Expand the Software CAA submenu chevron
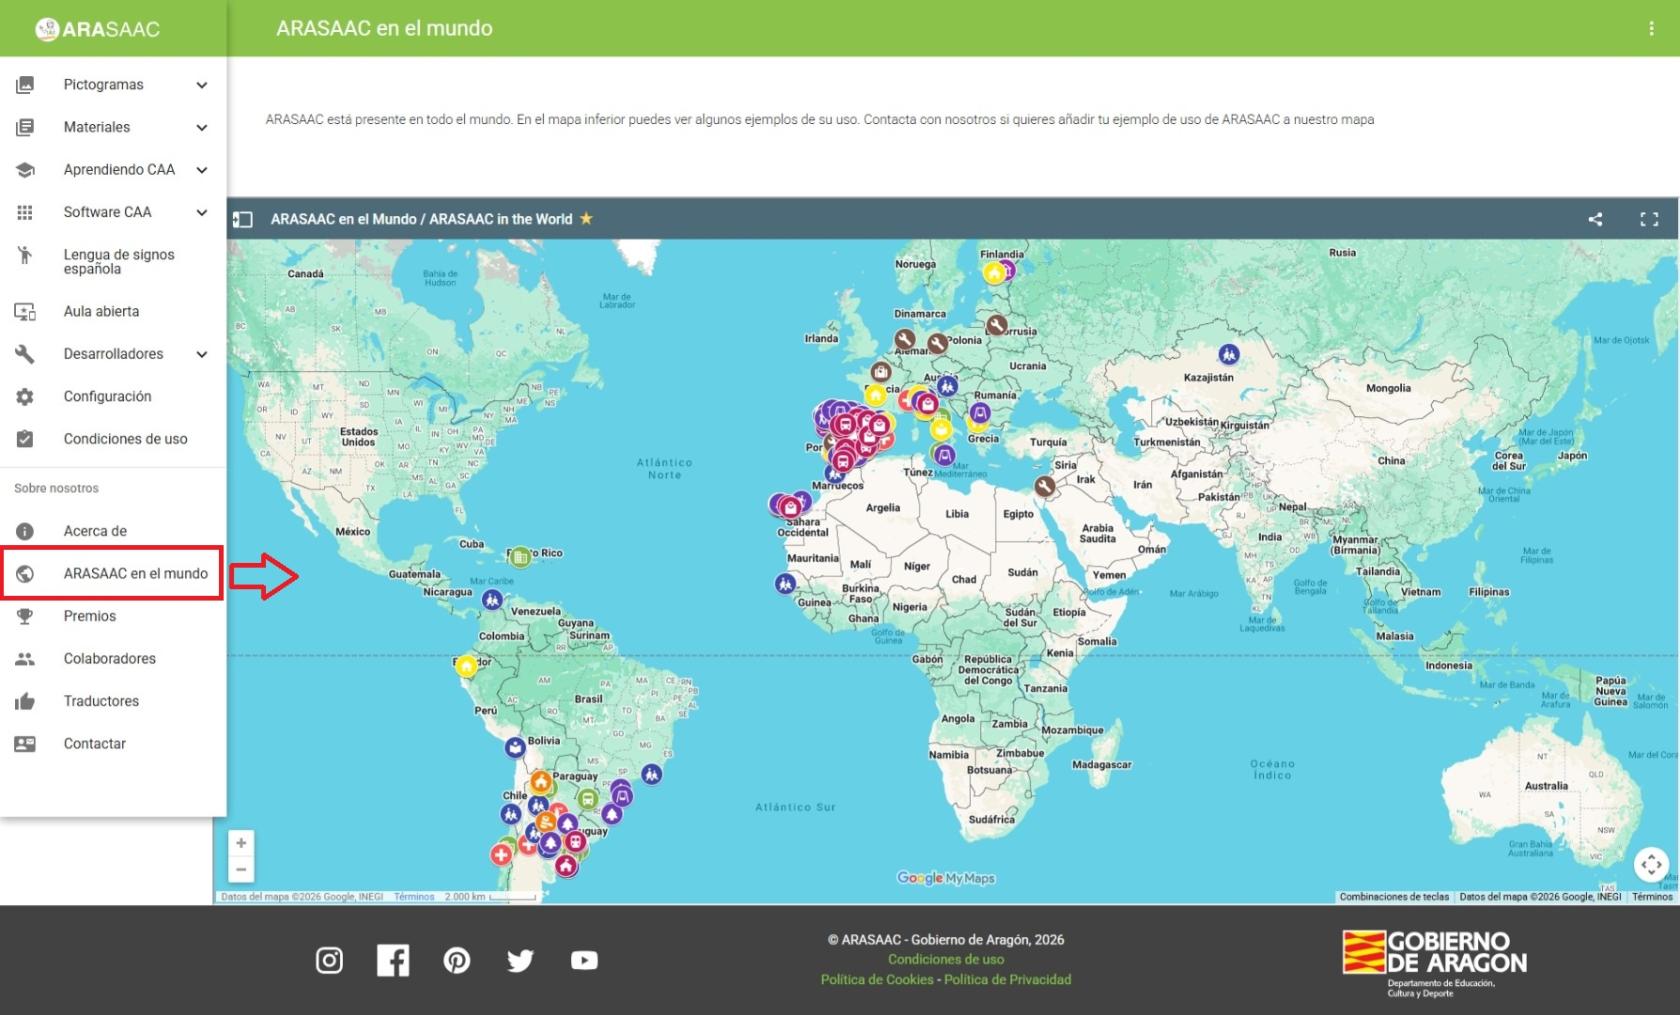Viewport: 1680px width, 1015px height. 202,212
